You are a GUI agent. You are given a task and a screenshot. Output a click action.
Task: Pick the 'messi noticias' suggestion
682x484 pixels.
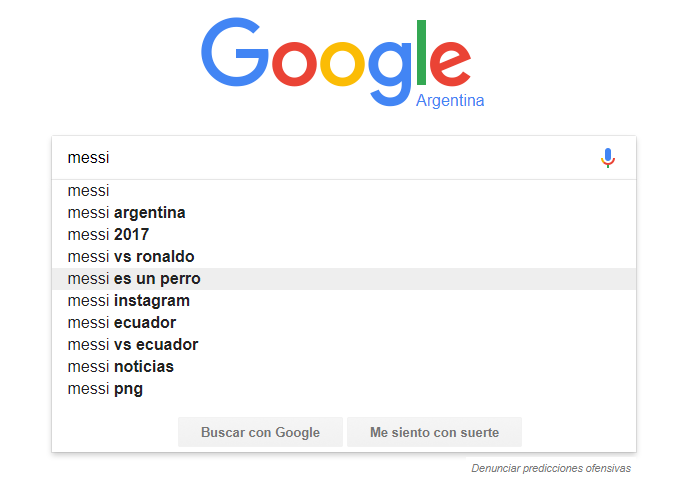tap(344, 367)
